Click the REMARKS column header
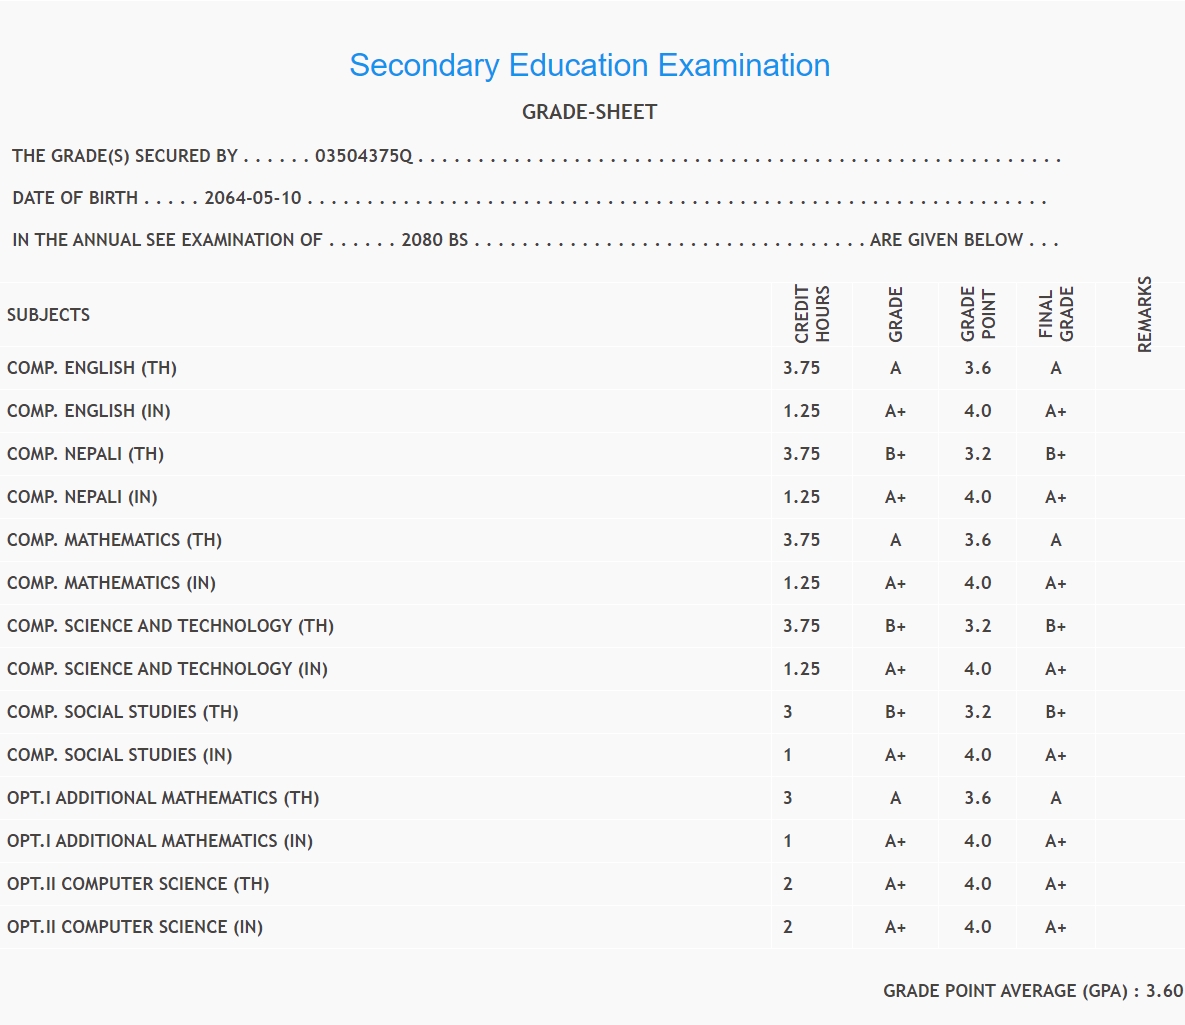Screen dimensions: 1185x1025 [1145, 314]
